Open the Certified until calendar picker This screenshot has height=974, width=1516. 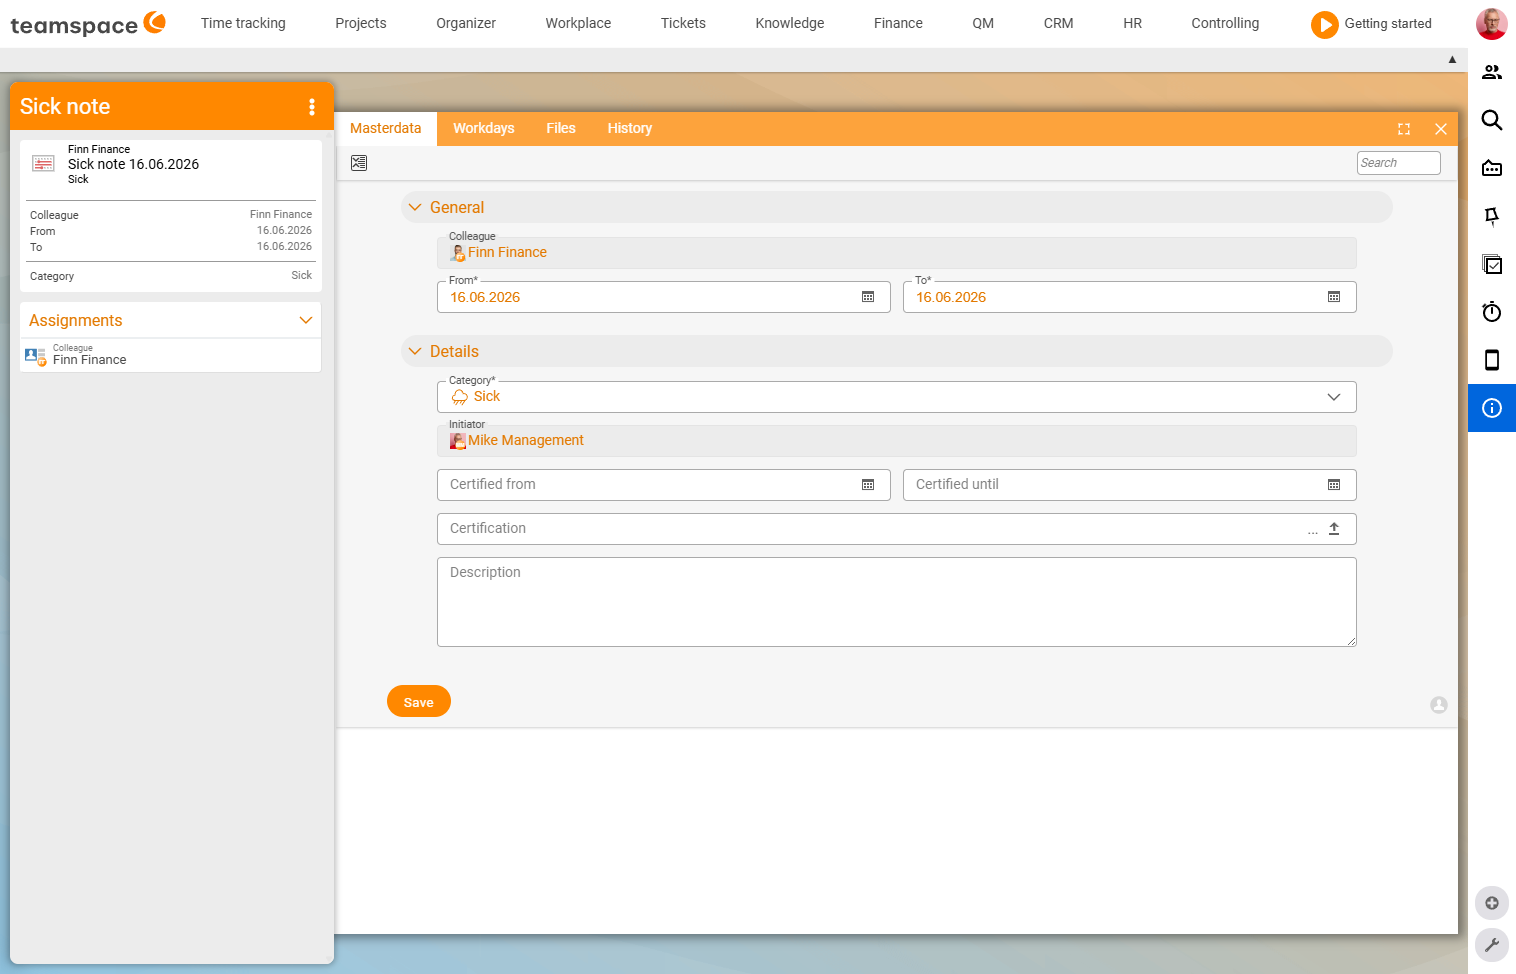(1334, 485)
